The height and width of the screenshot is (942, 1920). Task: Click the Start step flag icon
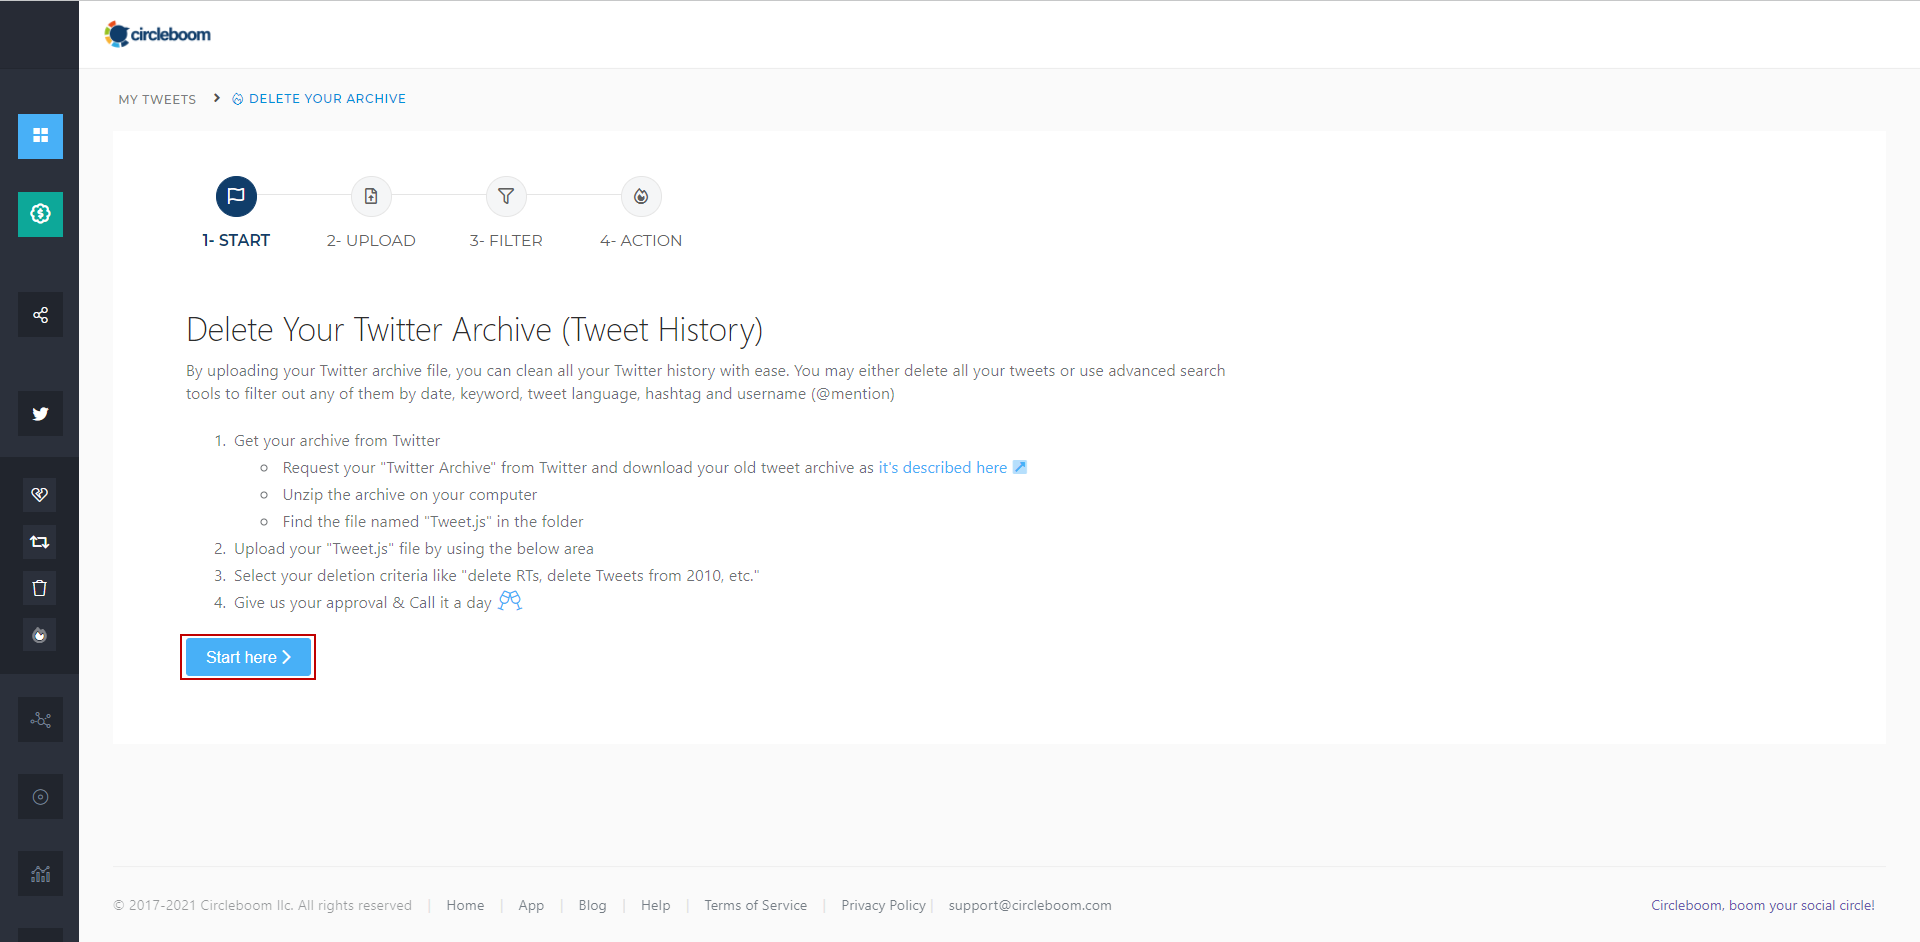click(x=236, y=196)
